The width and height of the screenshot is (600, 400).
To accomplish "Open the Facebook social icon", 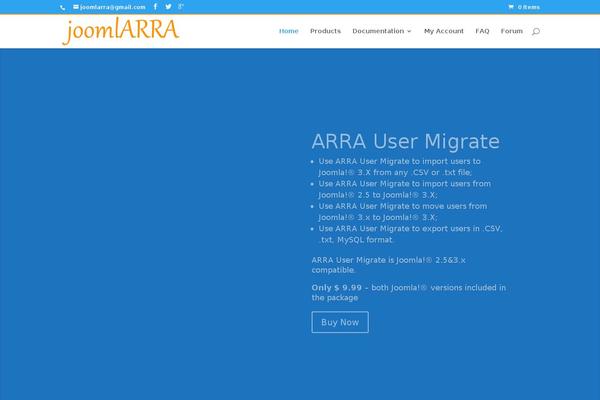I will click(155, 7).
